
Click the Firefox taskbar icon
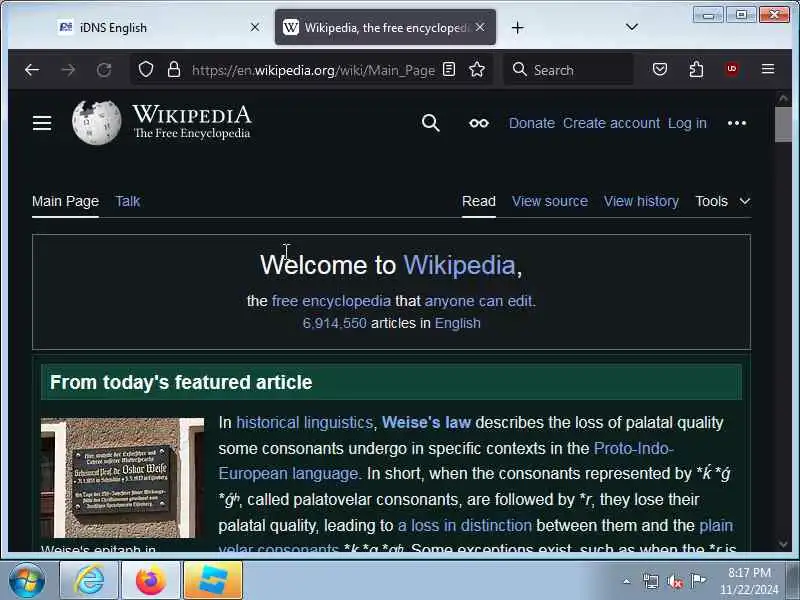pyautogui.click(x=151, y=581)
